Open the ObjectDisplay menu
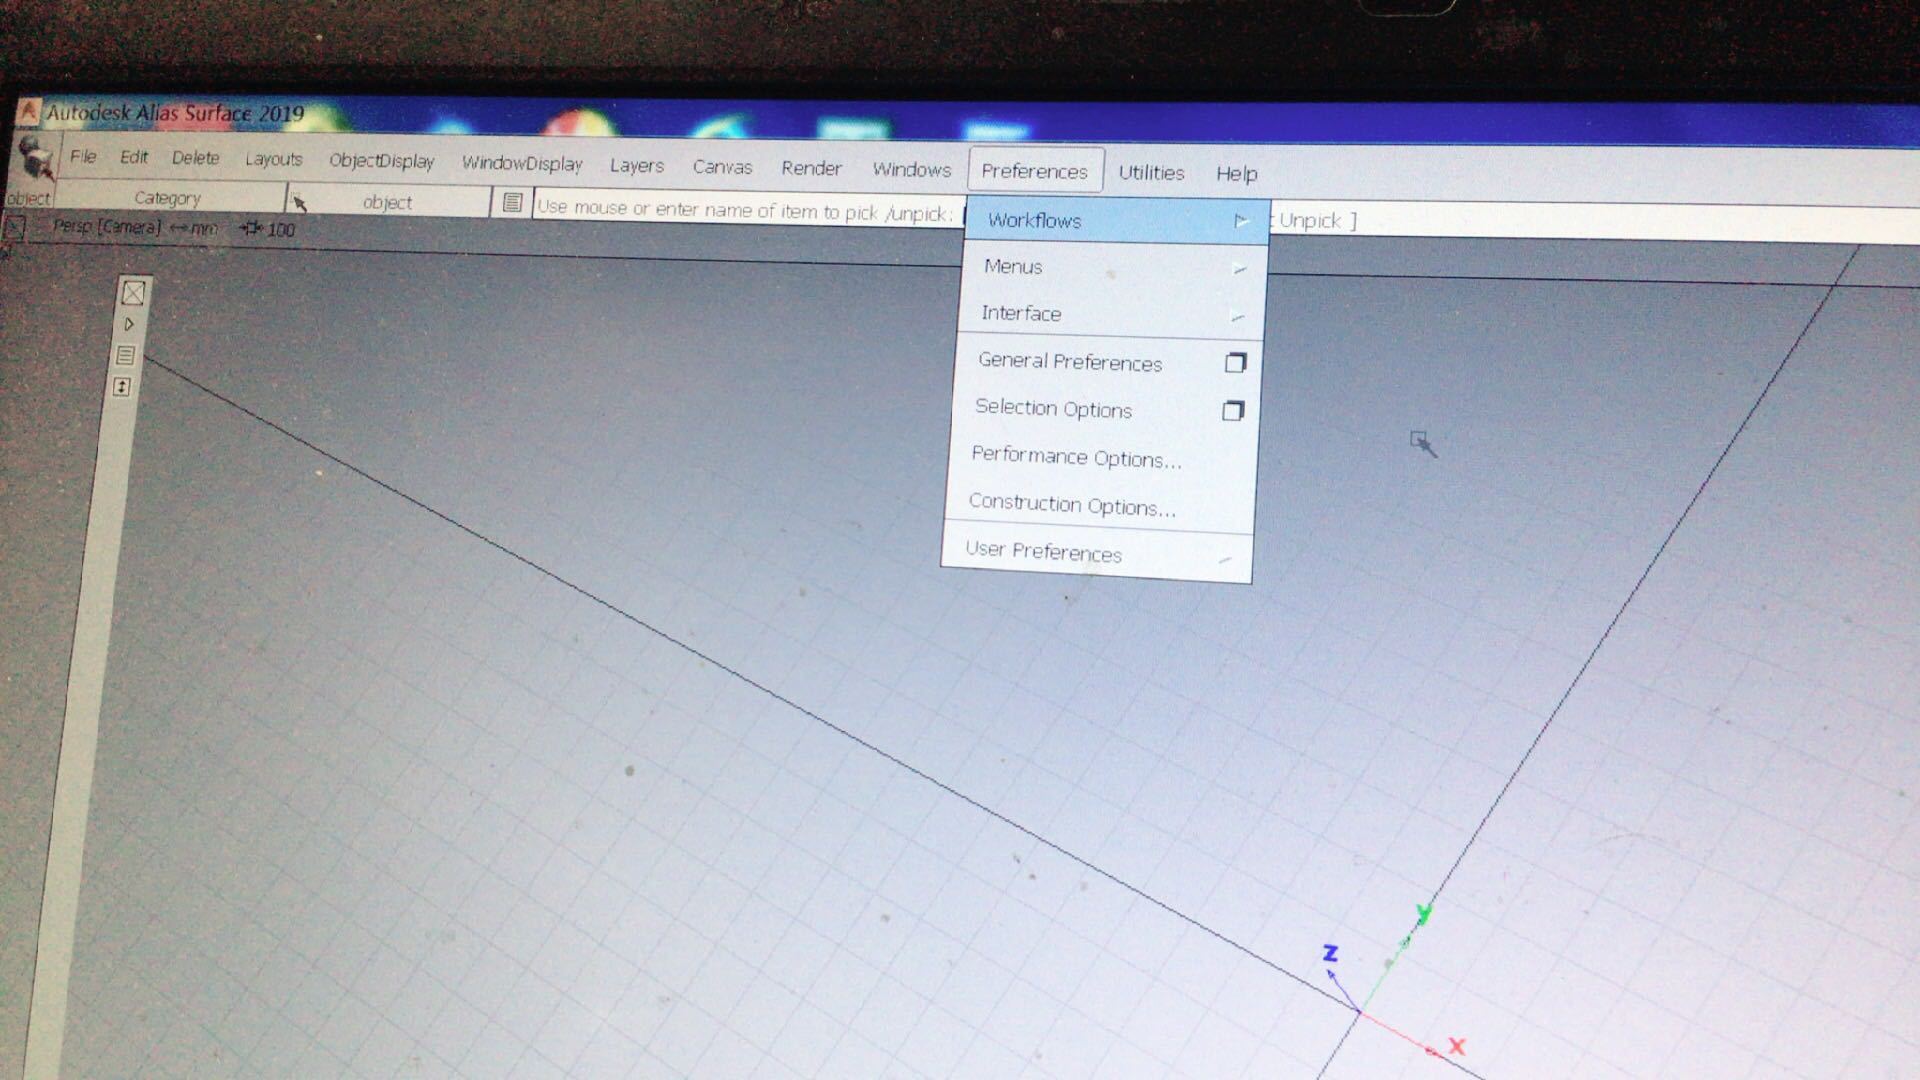This screenshot has height=1080, width=1920. tap(381, 161)
